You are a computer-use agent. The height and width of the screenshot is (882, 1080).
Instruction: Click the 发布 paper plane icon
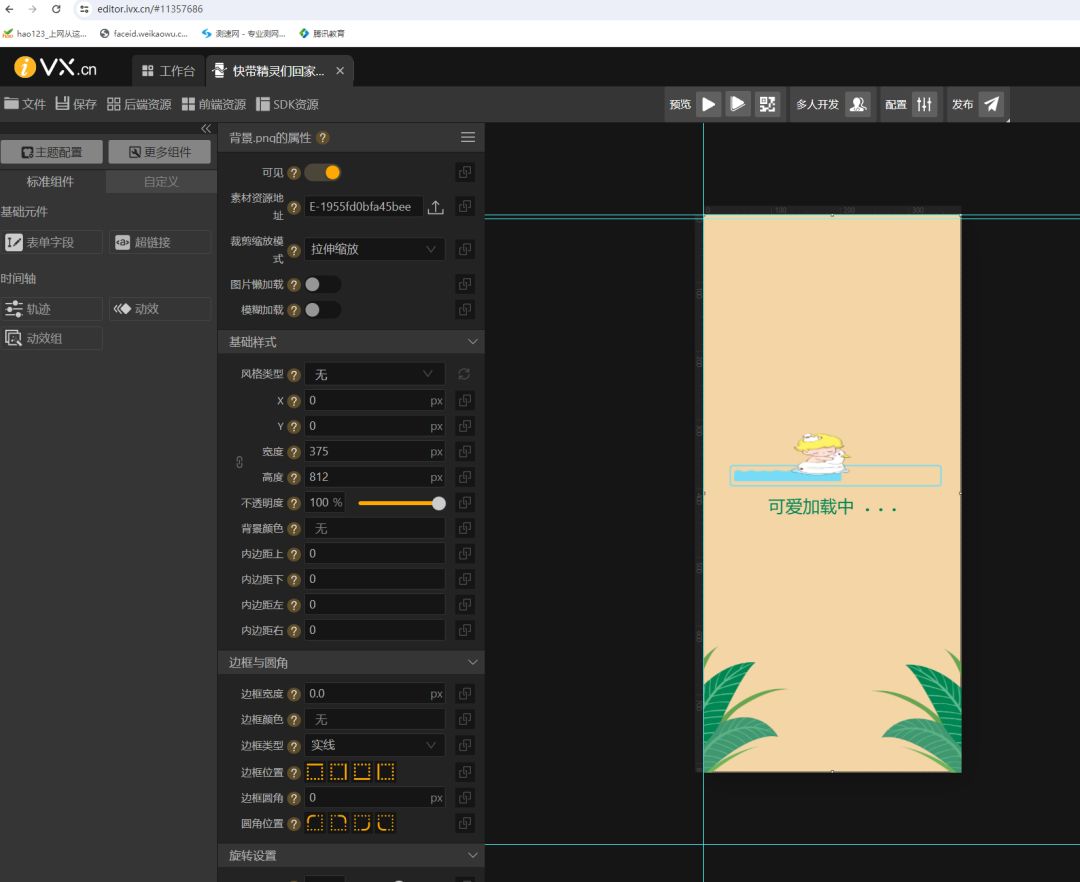(990, 104)
